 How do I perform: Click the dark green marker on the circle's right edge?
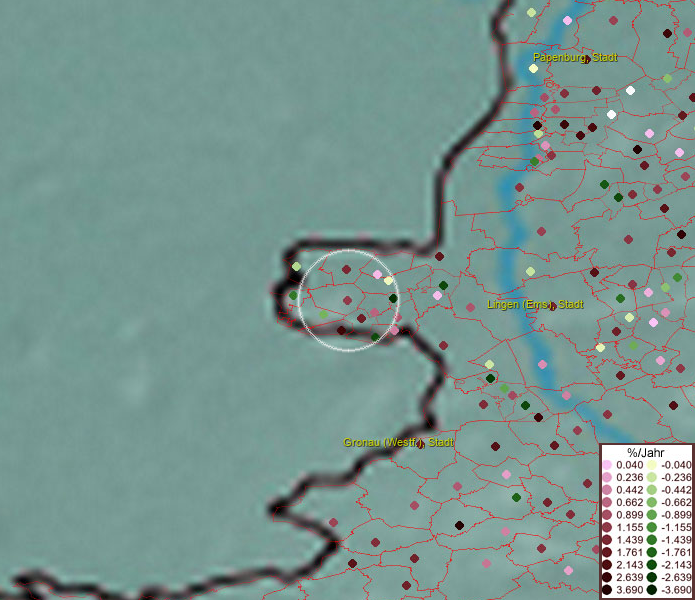(393, 298)
